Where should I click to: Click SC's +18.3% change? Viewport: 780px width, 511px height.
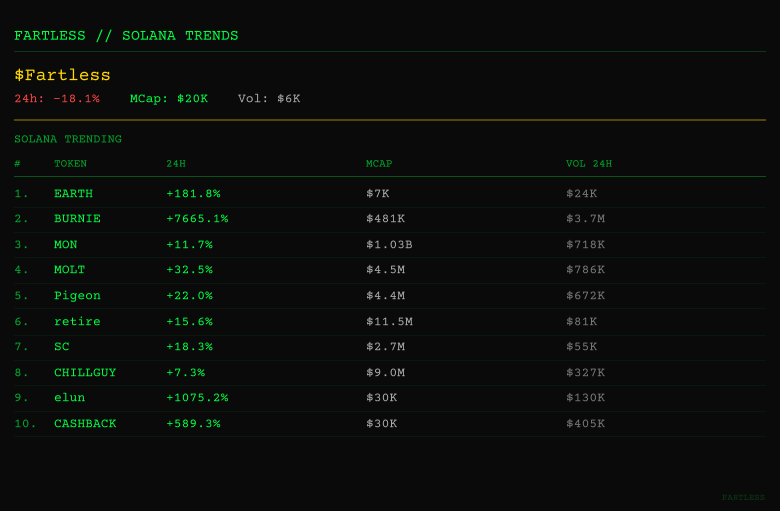(189, 346)
